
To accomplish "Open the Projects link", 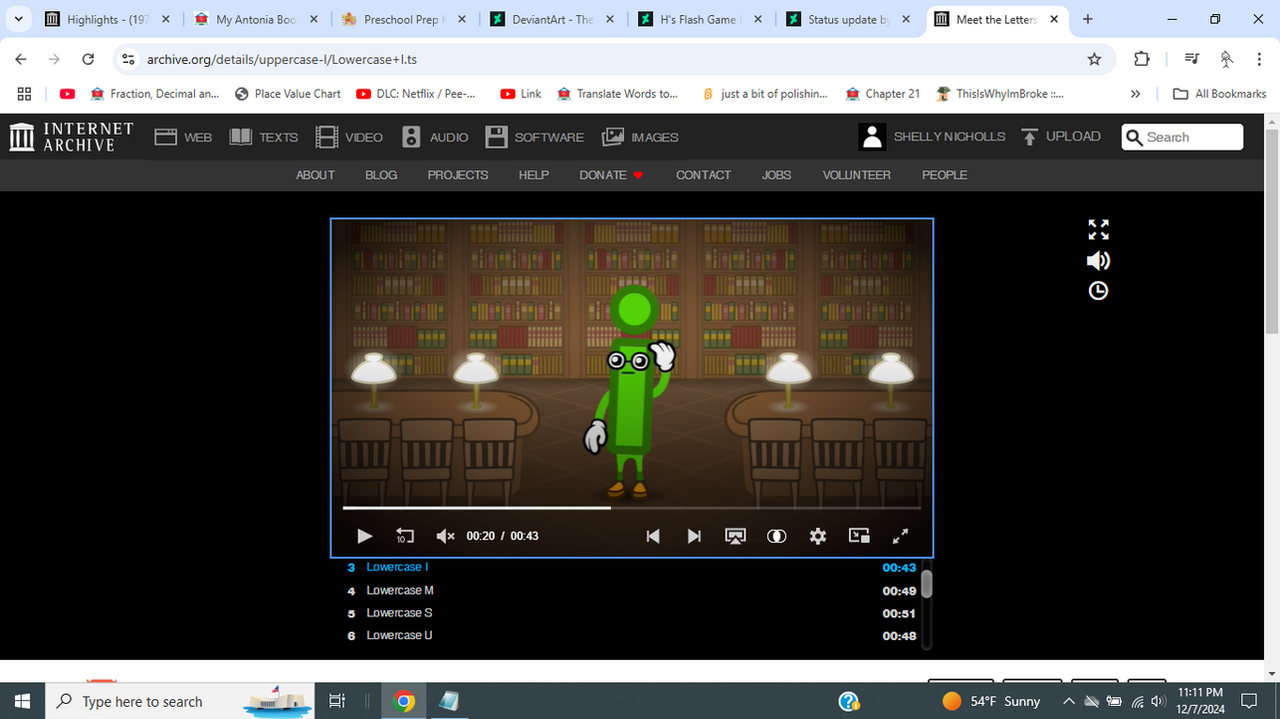I will pyautogui.click(x=458, y=175).
